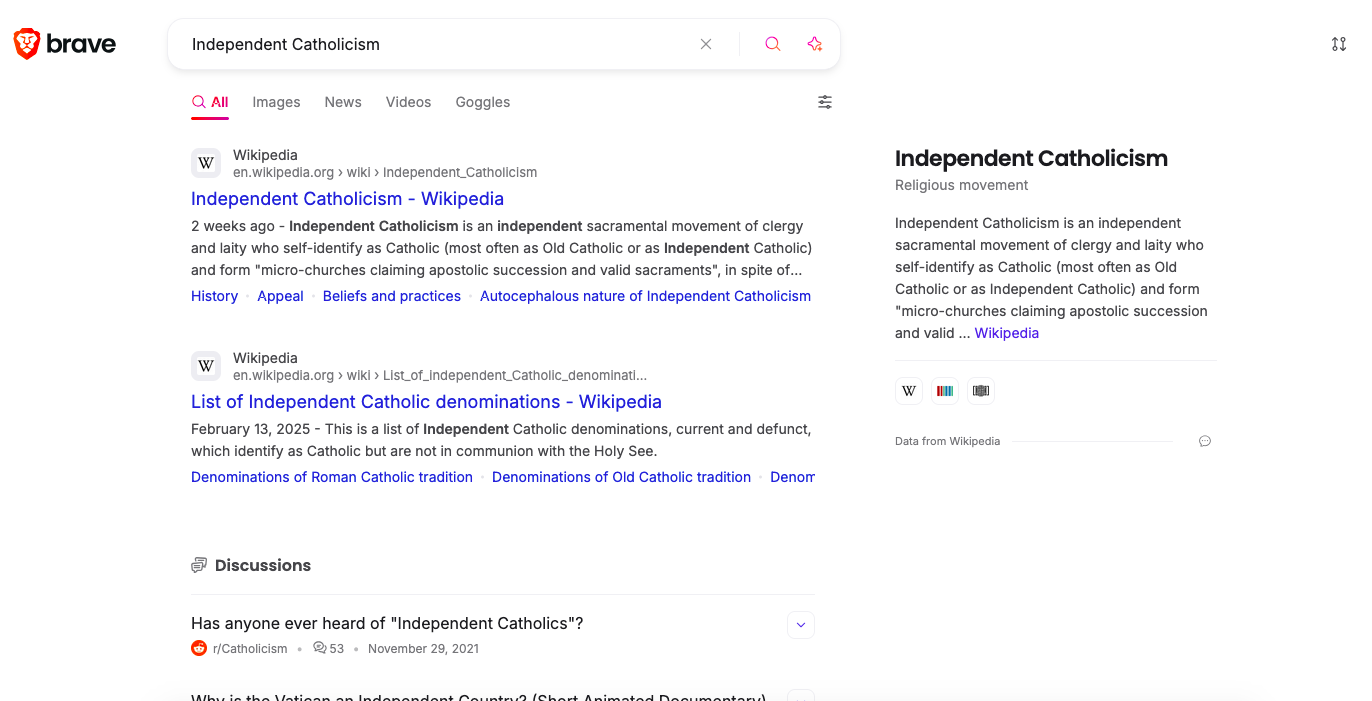Click the Wikipedia favicon beside the Independent Catholicism result

[206, 163]
